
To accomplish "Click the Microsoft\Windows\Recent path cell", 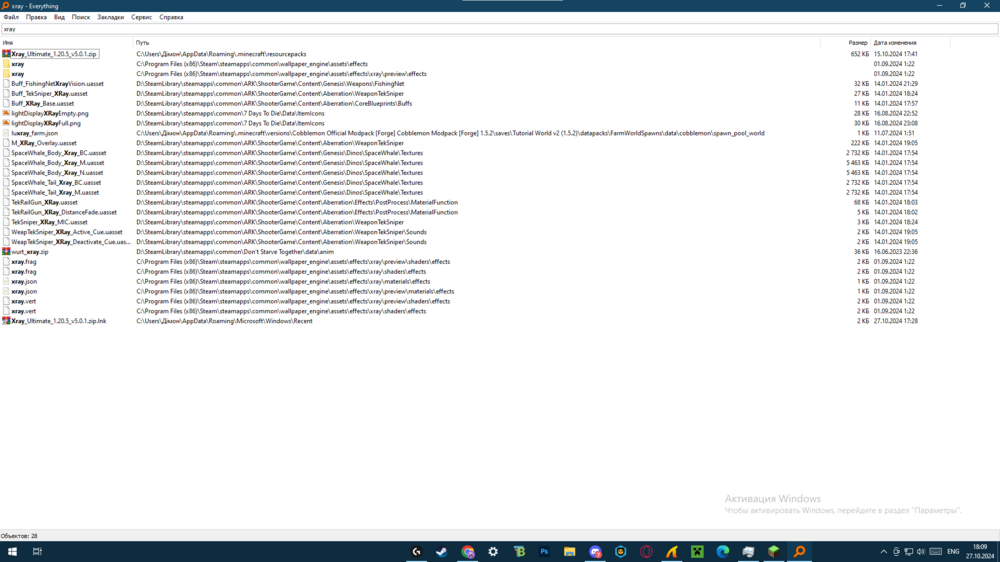I will [224, 321].
